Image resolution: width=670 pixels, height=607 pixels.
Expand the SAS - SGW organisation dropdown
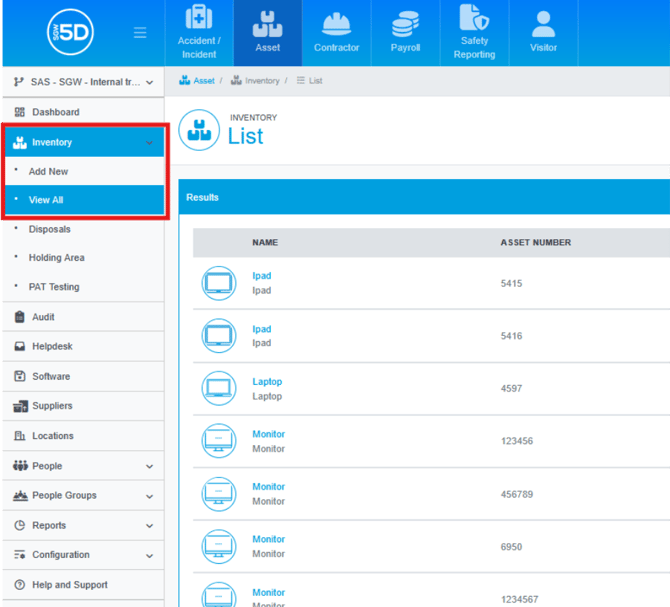coord(82,82)
